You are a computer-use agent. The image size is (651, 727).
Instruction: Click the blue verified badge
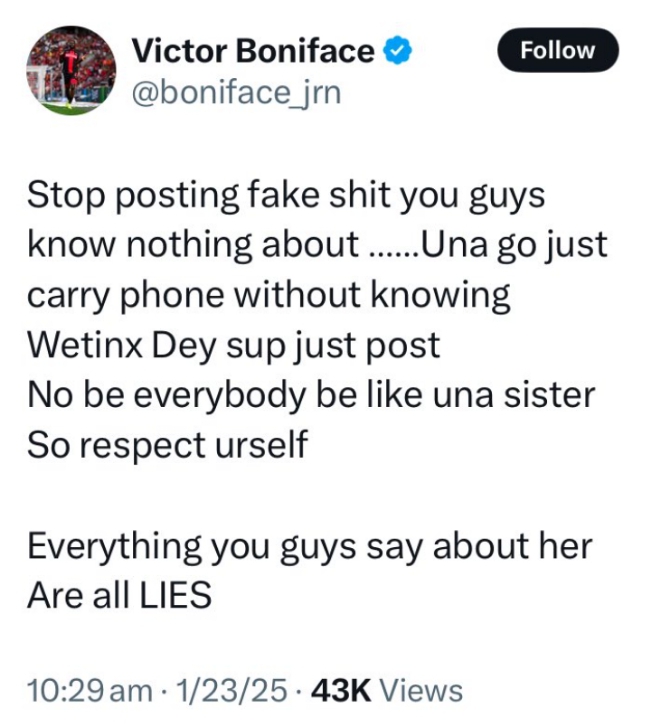397,51
